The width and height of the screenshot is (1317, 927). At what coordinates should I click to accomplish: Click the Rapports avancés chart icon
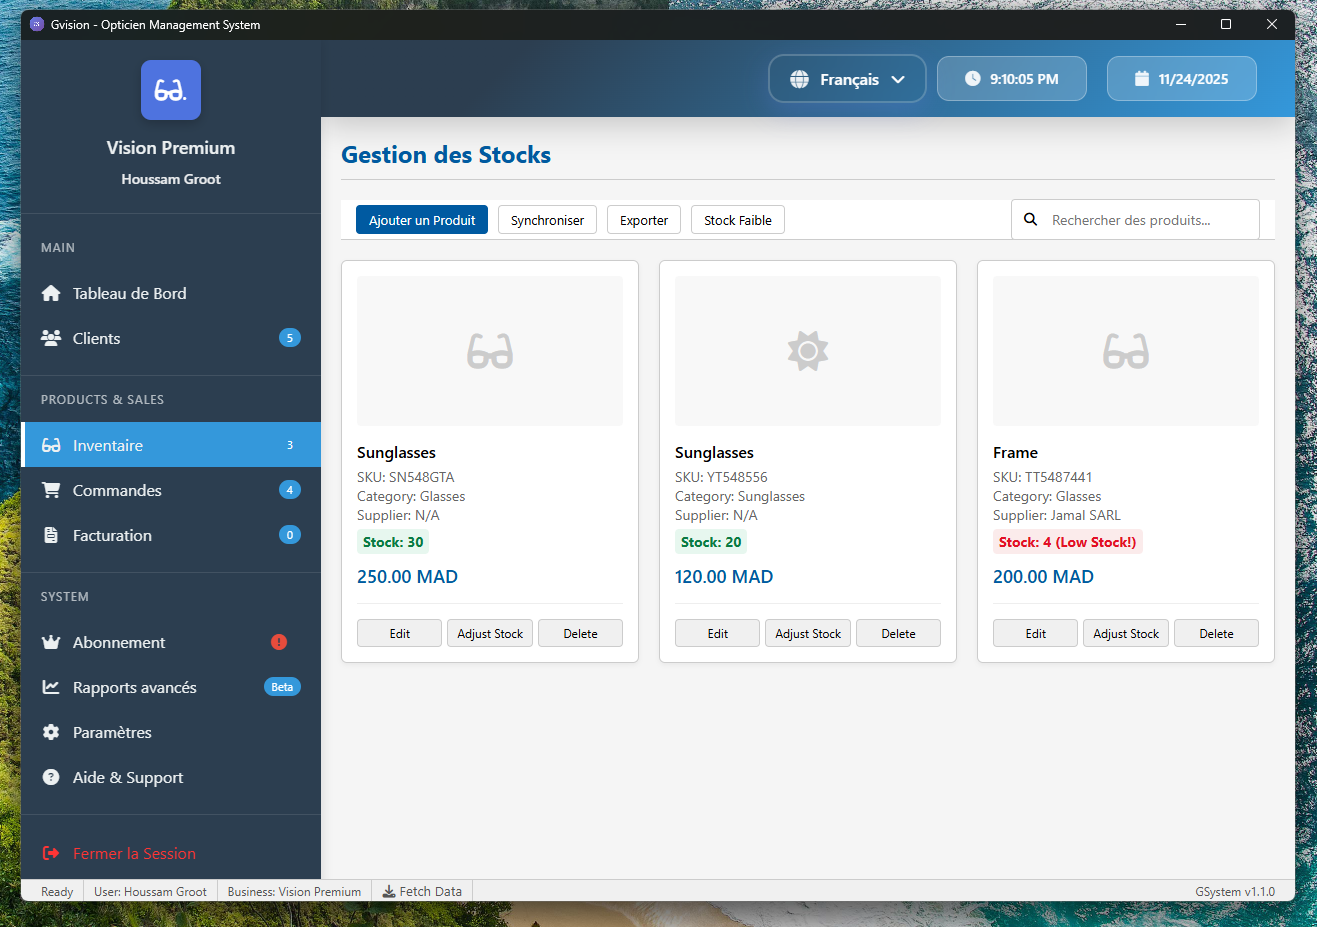click(49, 687)
